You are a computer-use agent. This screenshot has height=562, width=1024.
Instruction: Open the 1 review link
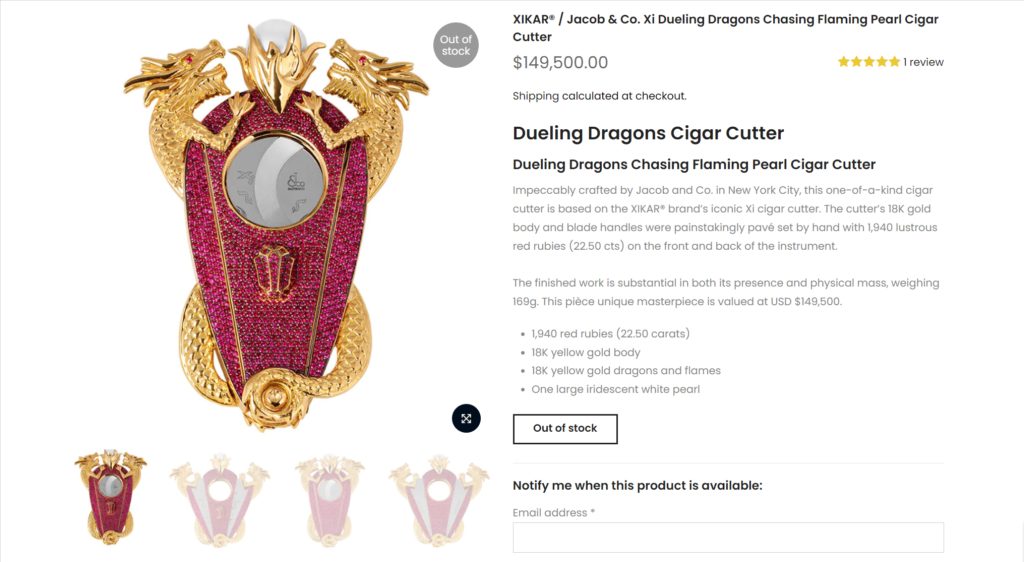923,62
